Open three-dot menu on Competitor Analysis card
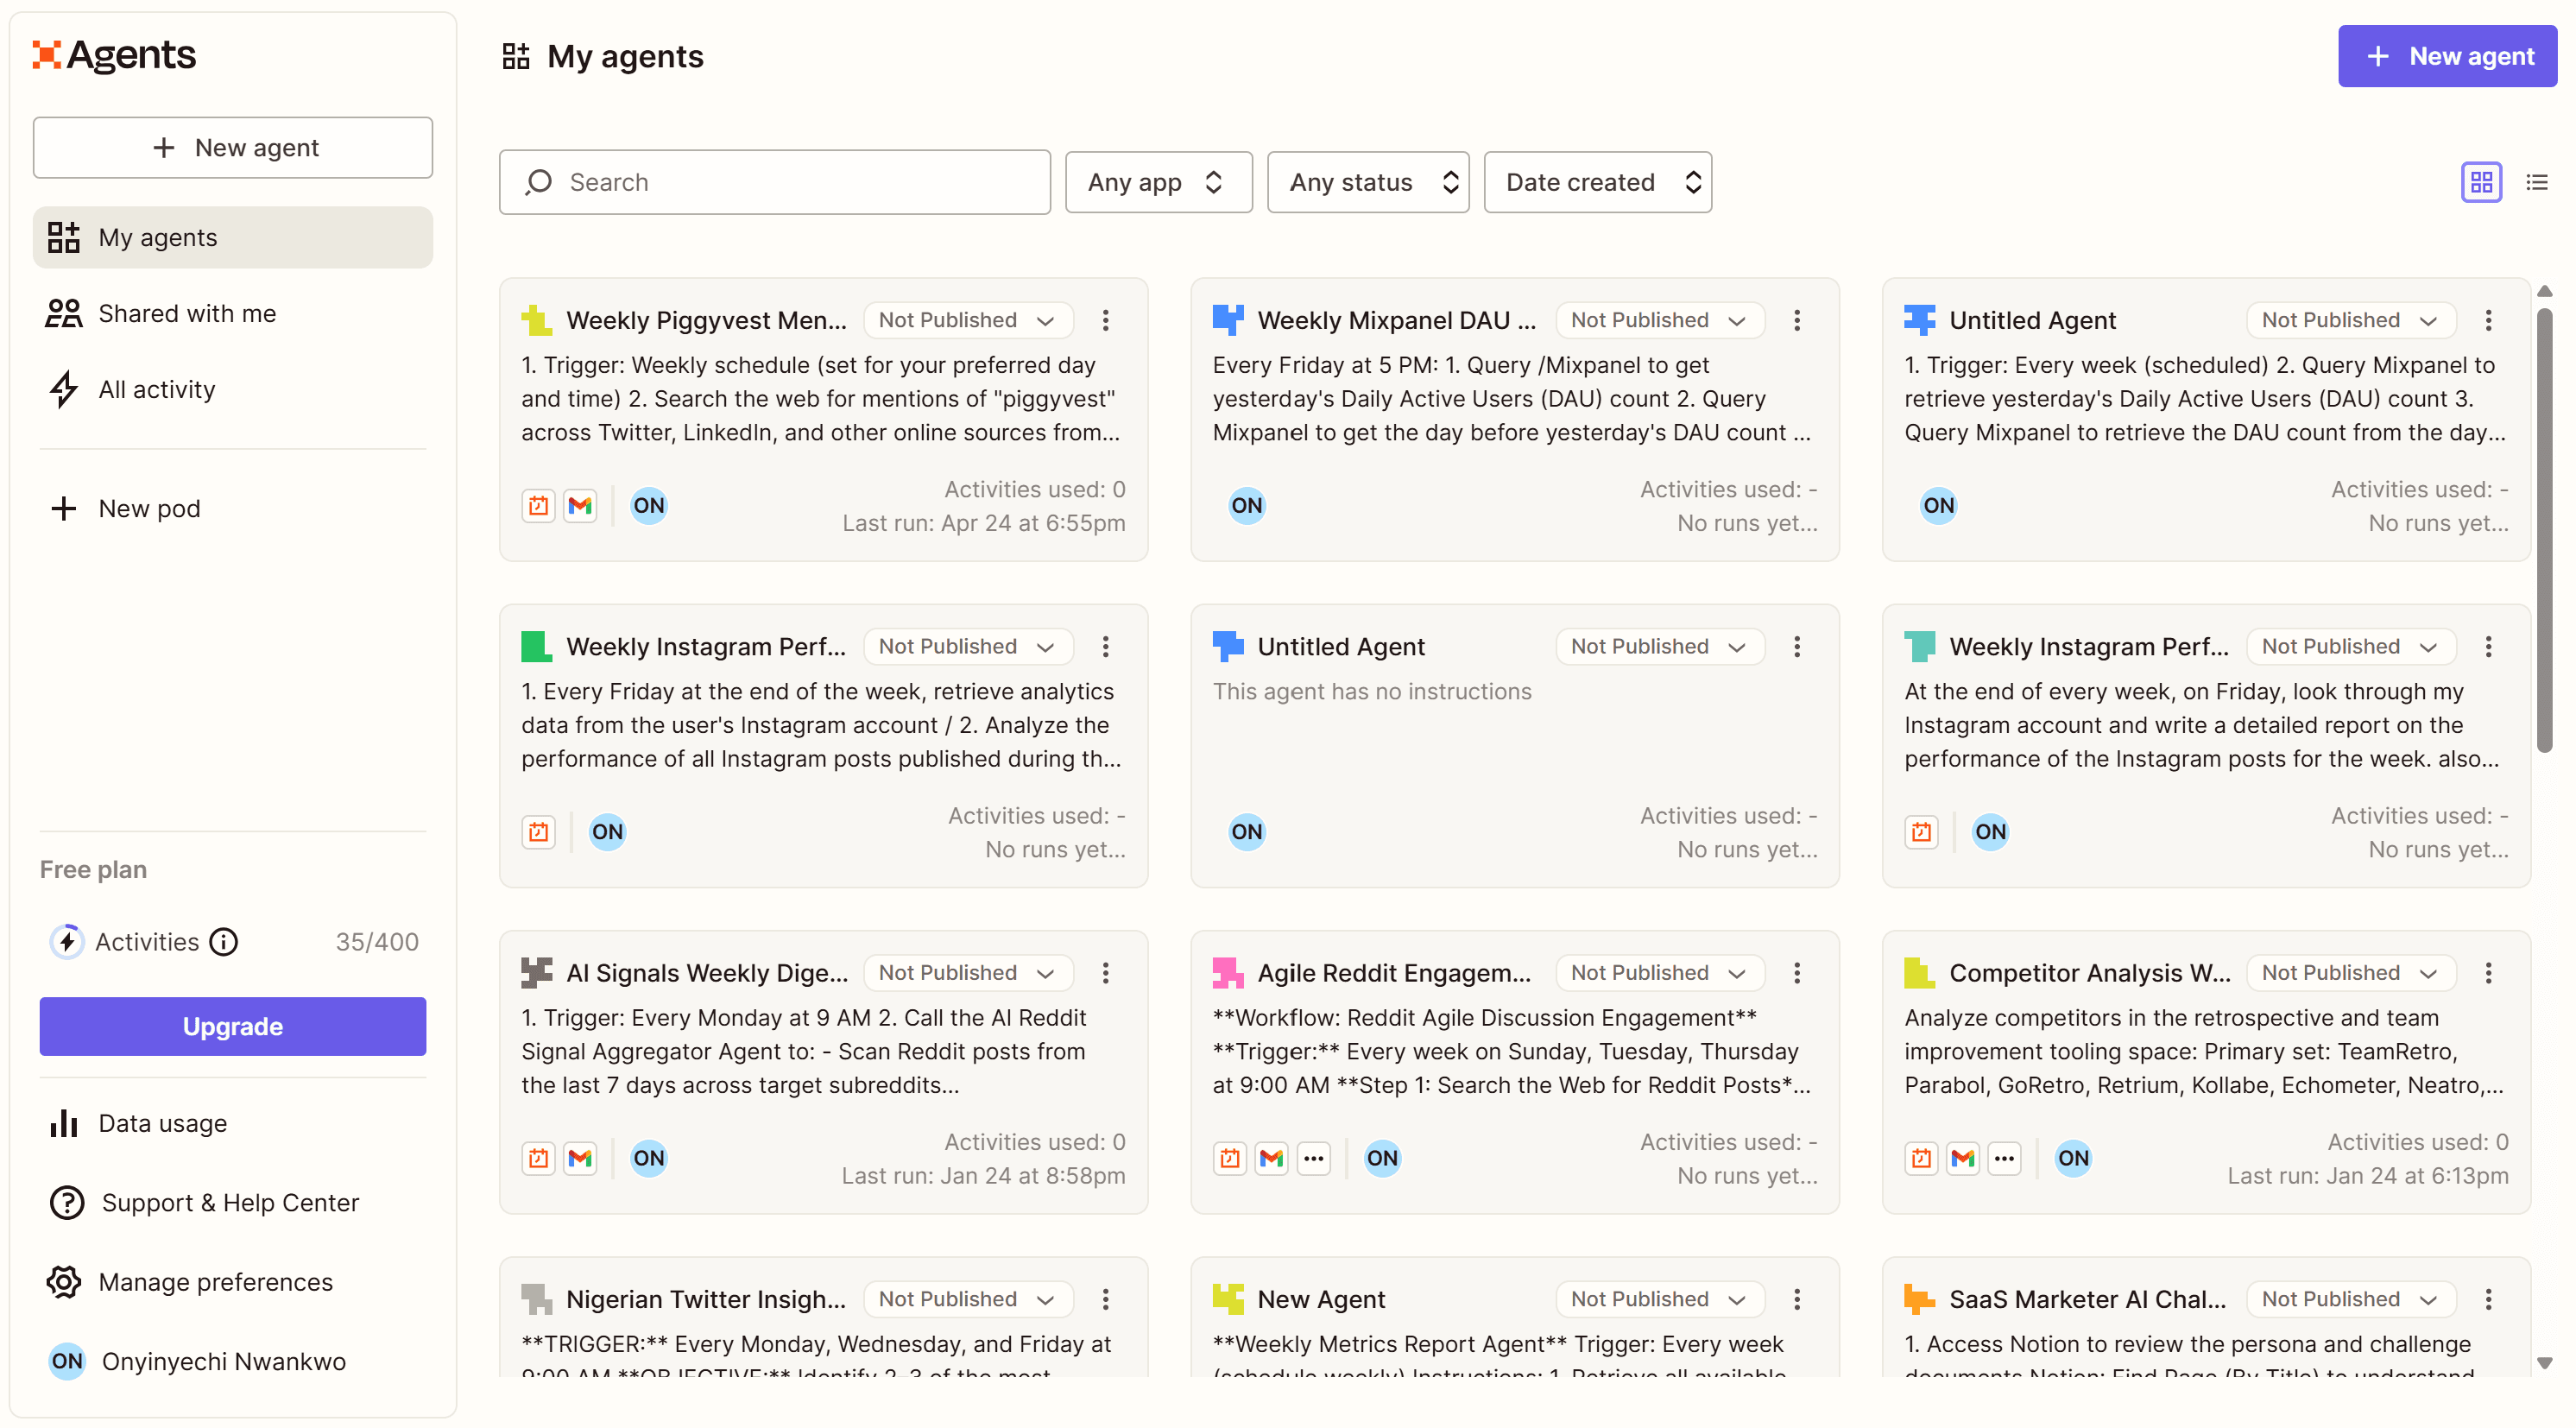The image size is (2576, 1428). point(2488,972)
